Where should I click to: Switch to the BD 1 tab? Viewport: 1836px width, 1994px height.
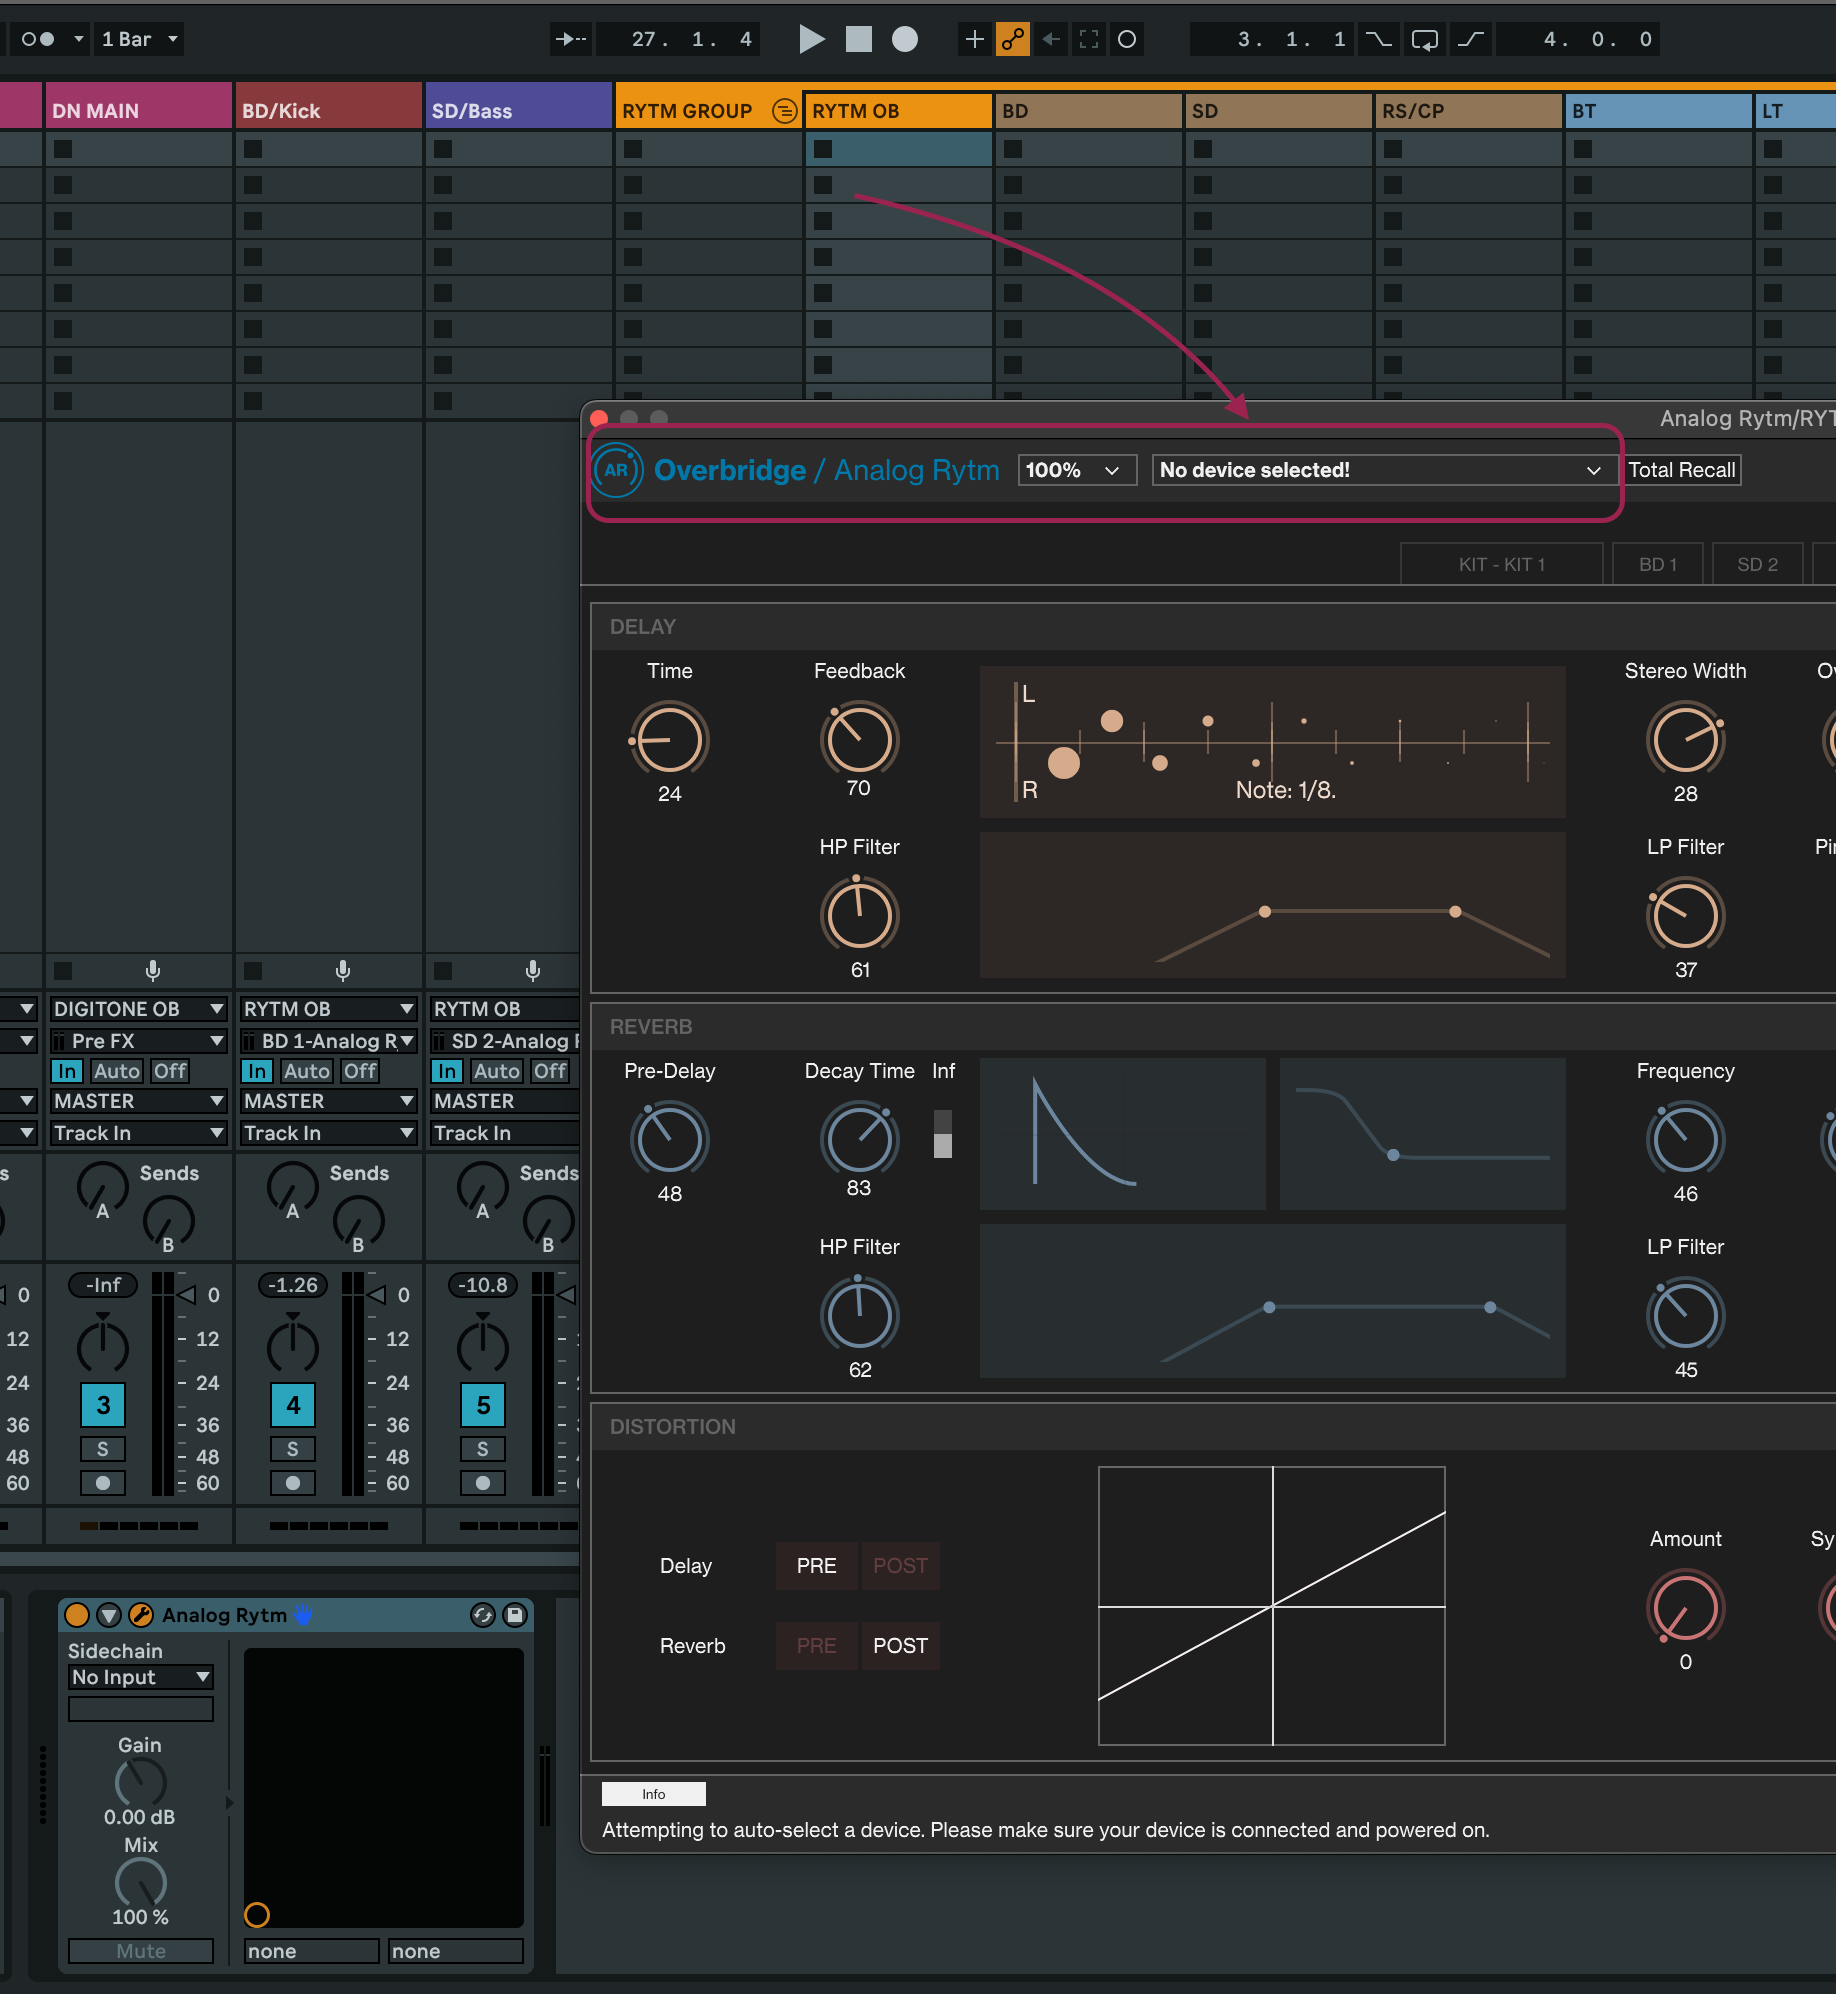pos(1657,564)
